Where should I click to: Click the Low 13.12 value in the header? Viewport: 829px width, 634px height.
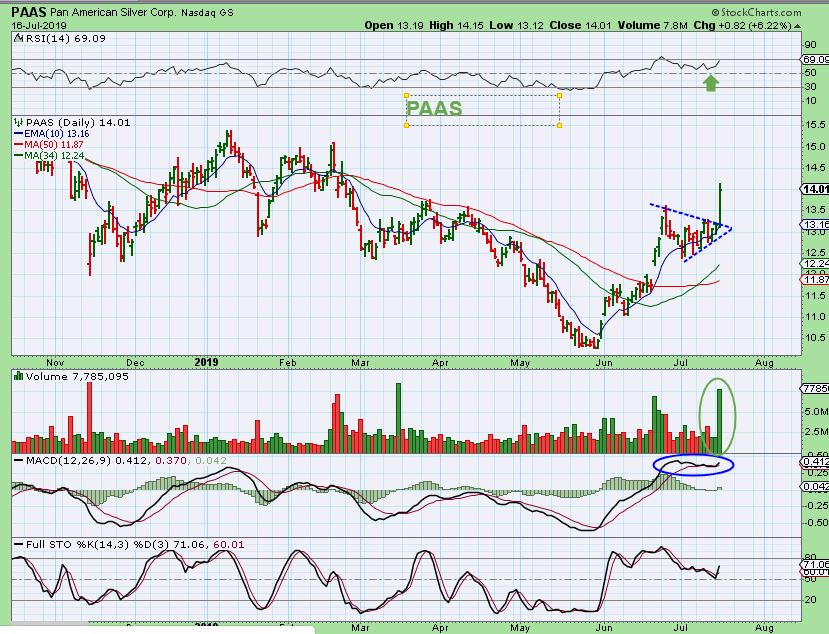tap(516, 25)
